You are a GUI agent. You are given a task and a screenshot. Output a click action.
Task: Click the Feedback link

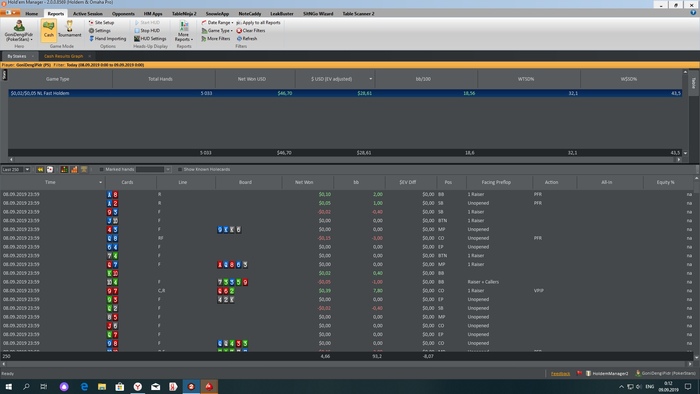560,373
